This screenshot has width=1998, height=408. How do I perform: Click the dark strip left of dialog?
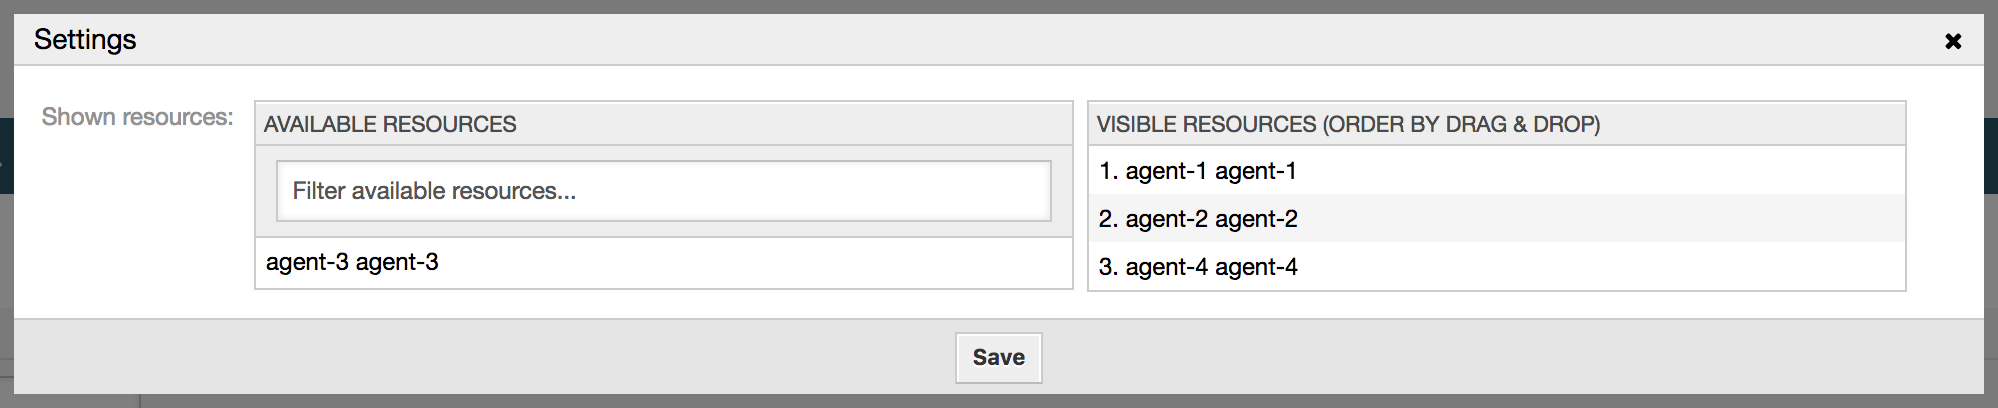click(x=6, y=156)
